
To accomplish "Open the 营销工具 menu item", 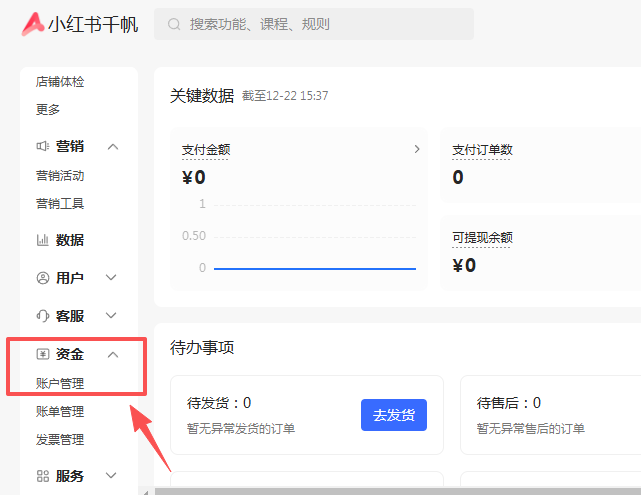I will (60, 204).
